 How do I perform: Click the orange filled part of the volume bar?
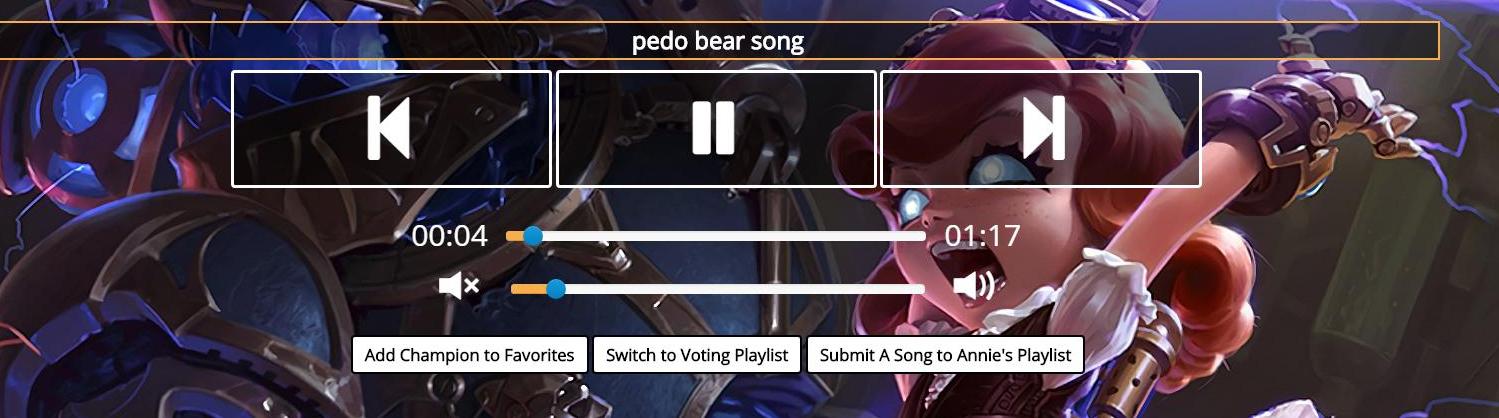[528, 289]
